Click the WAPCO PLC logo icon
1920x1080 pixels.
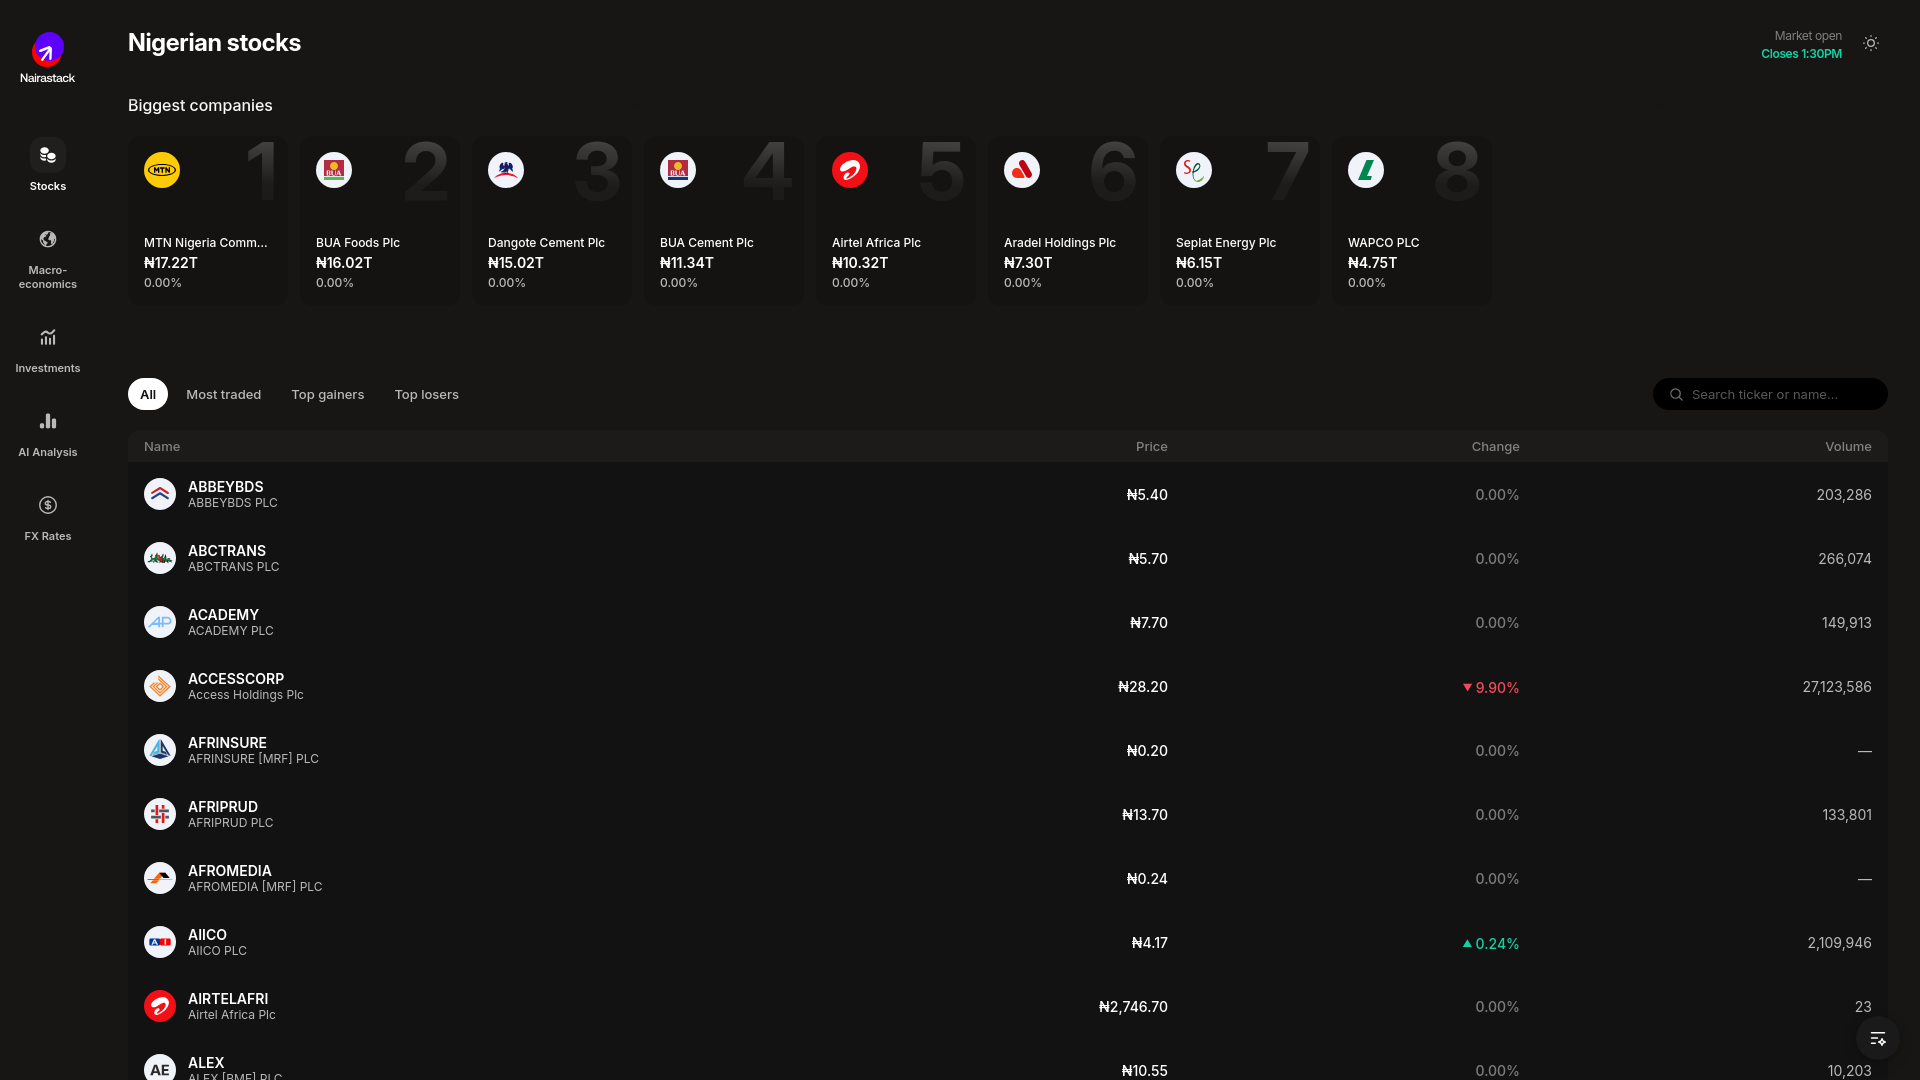(x=1366, y=170)
